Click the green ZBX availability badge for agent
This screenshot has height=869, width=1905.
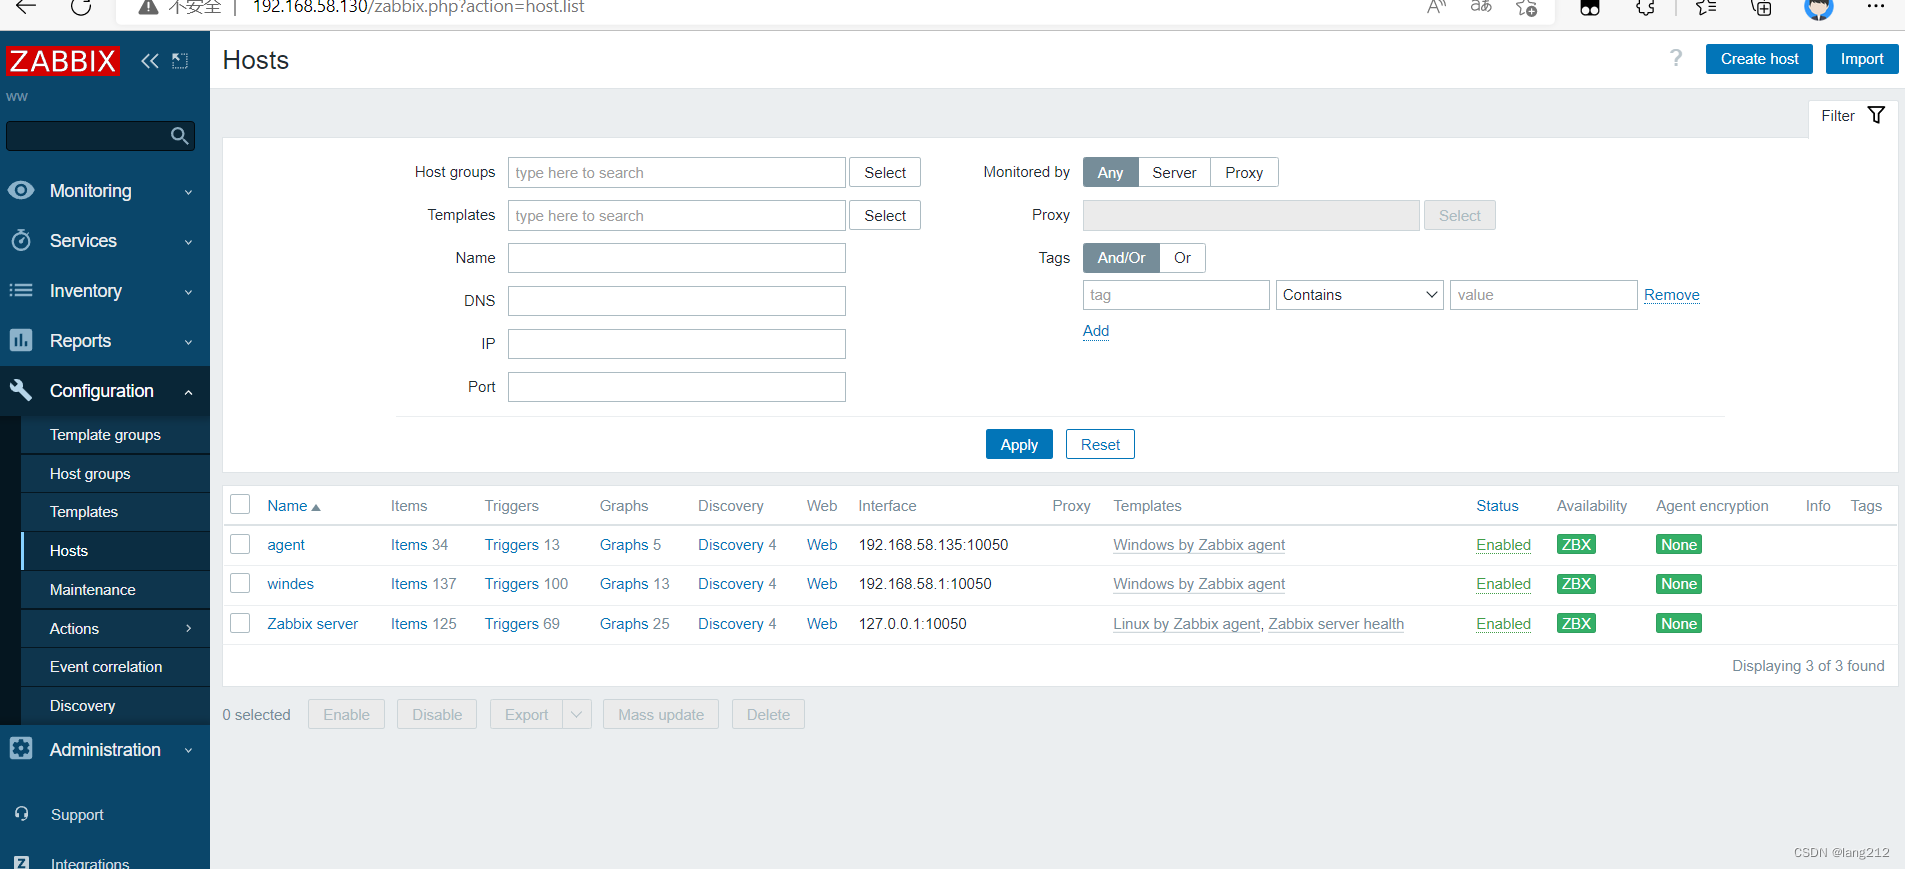coord(1576,544)
